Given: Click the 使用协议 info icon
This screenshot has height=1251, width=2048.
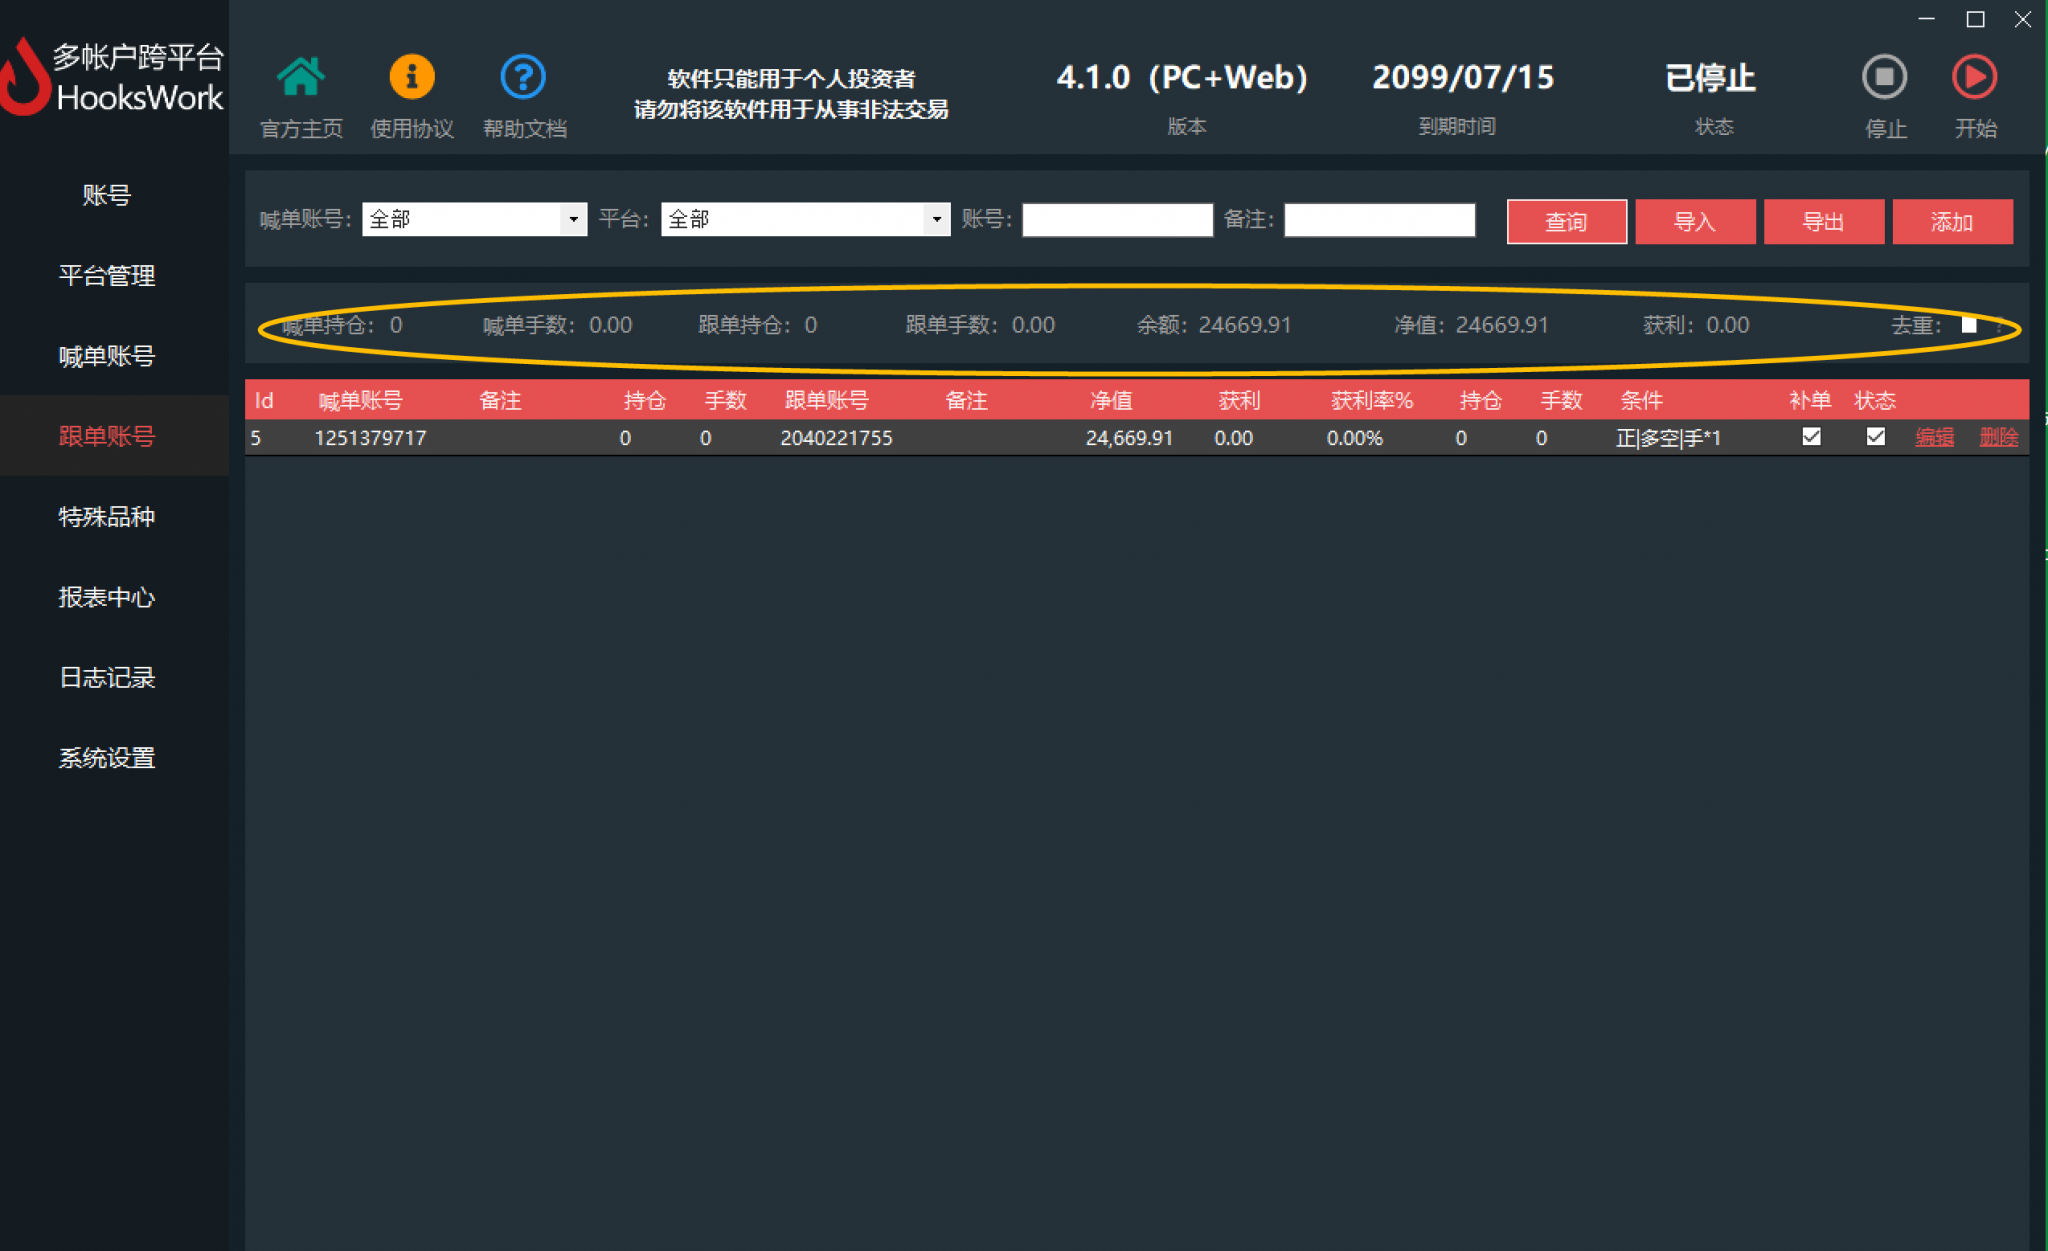Looking at the screenshot, I should (411, 77).
